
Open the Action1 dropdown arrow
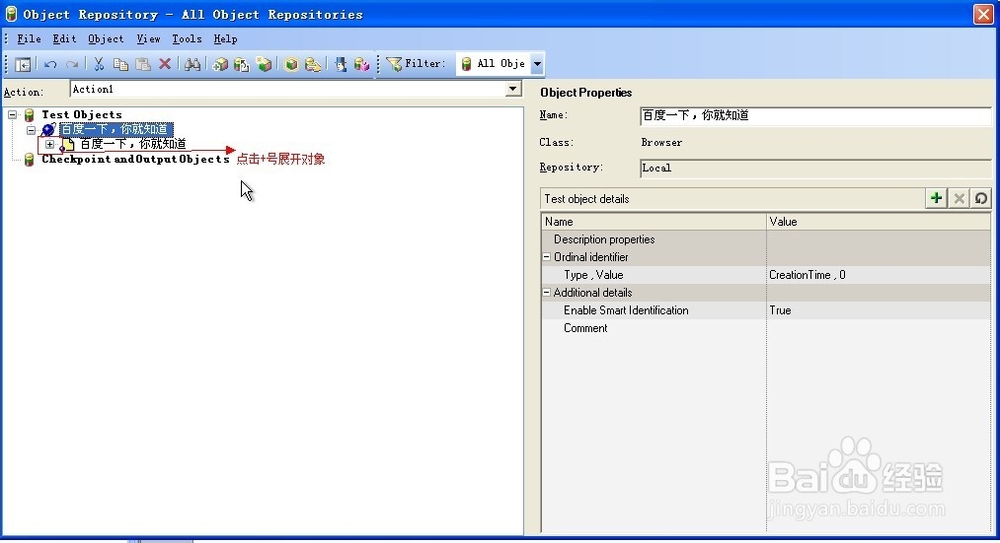513,89
